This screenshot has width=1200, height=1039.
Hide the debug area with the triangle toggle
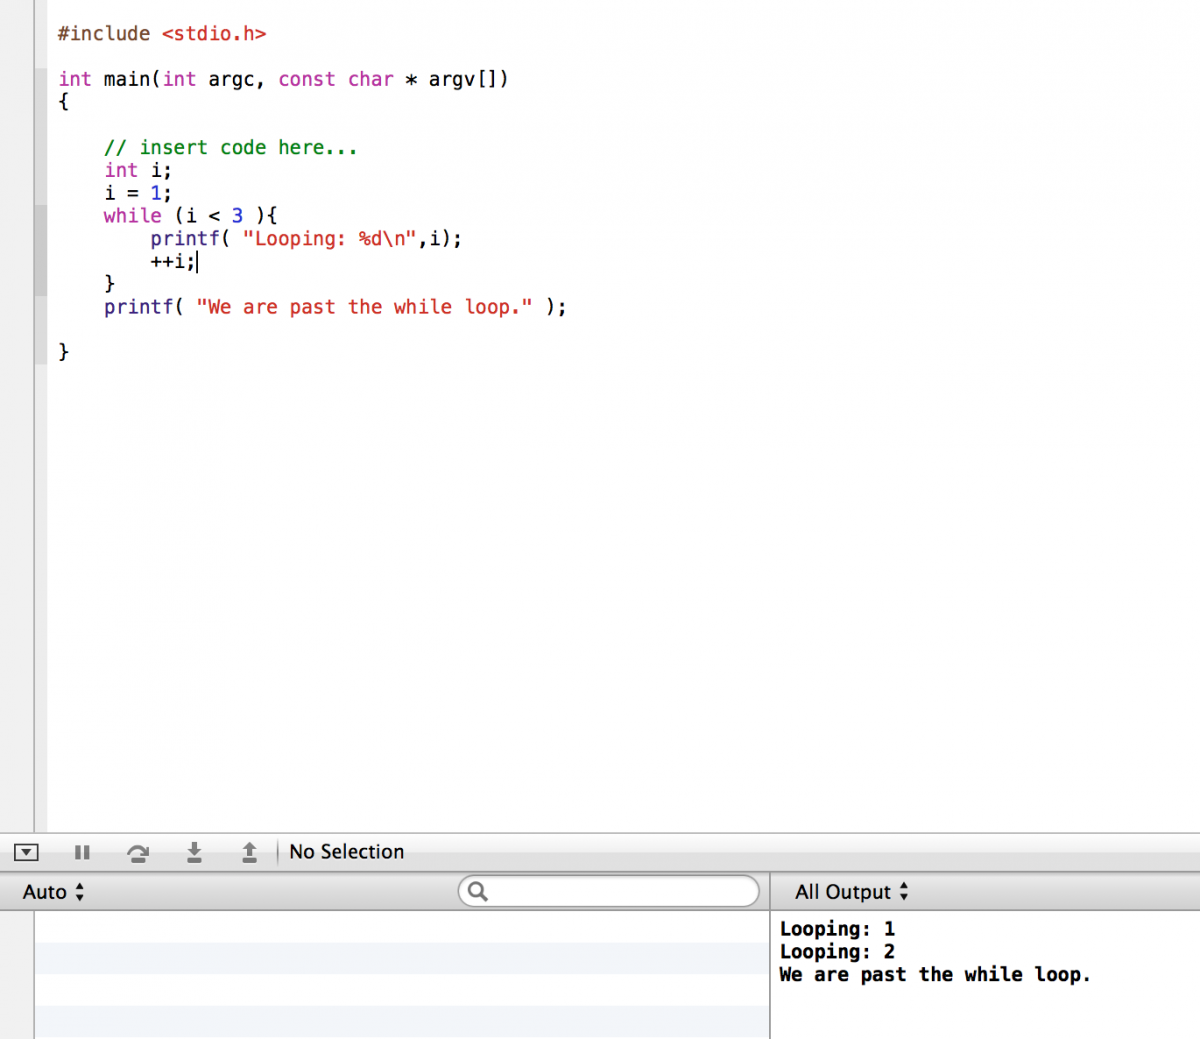point(26,852)
